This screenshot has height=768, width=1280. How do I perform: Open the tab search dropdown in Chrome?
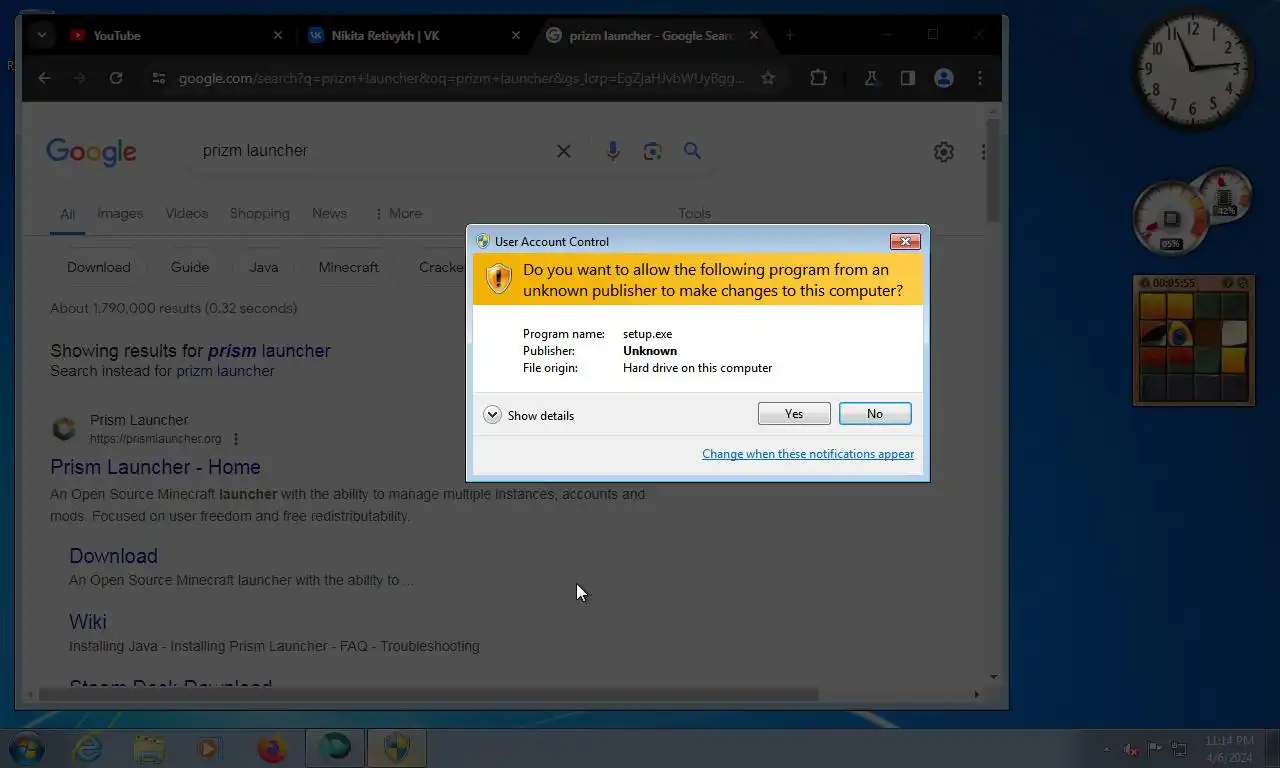point(41,35)
